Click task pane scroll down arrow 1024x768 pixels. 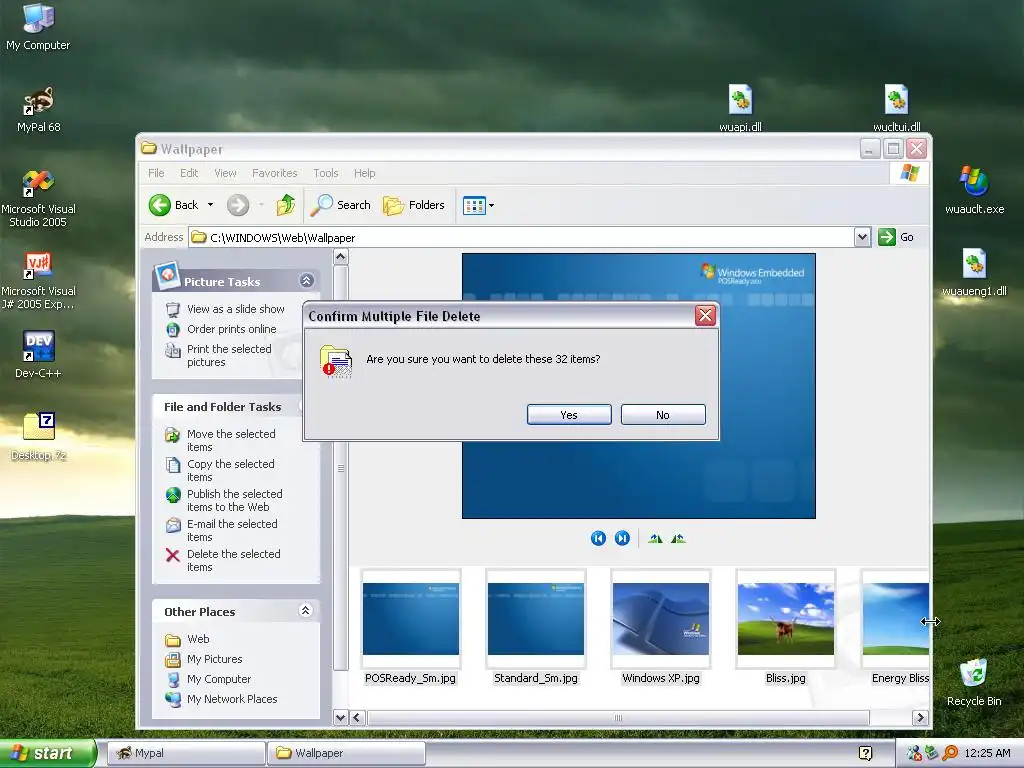pyautogui.click(x=340, y=718)
